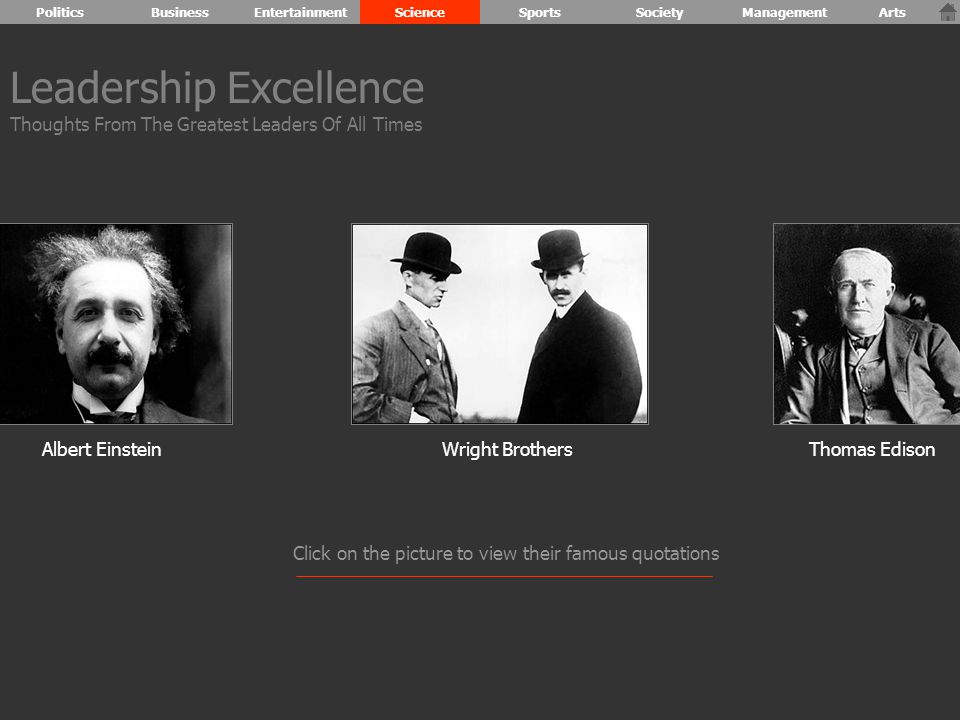Switch to the Society tab
The image size is (960, 720).
coord(659,12)
